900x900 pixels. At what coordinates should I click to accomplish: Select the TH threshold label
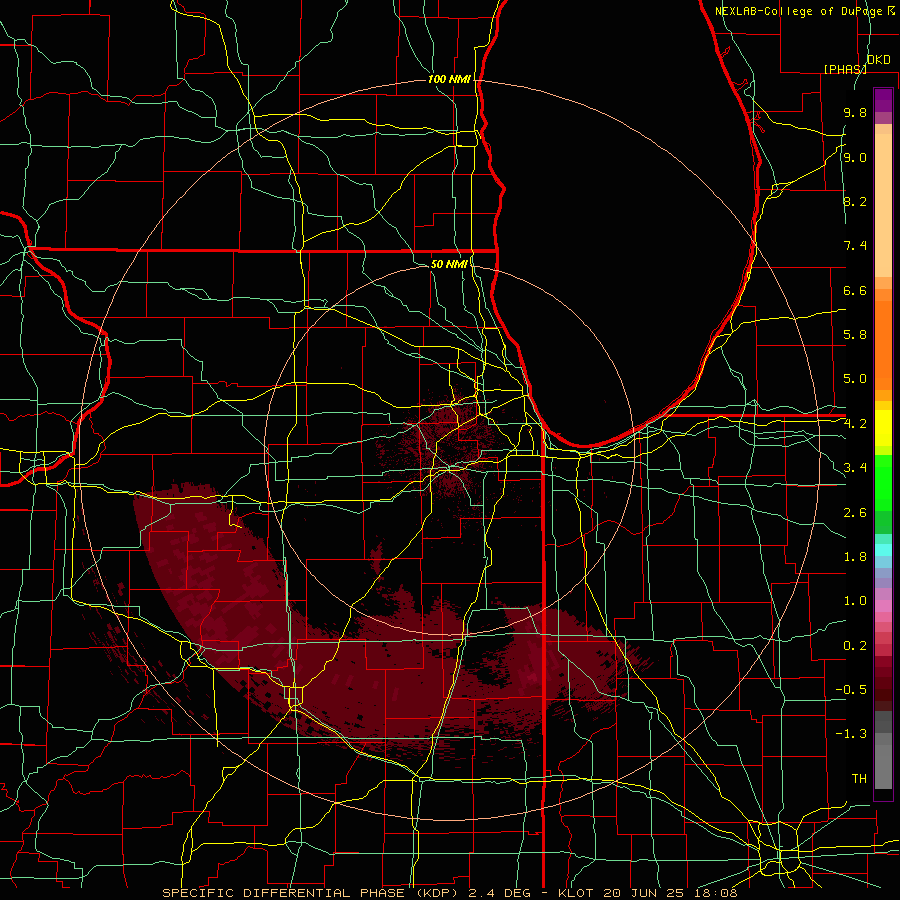(859, 779)
